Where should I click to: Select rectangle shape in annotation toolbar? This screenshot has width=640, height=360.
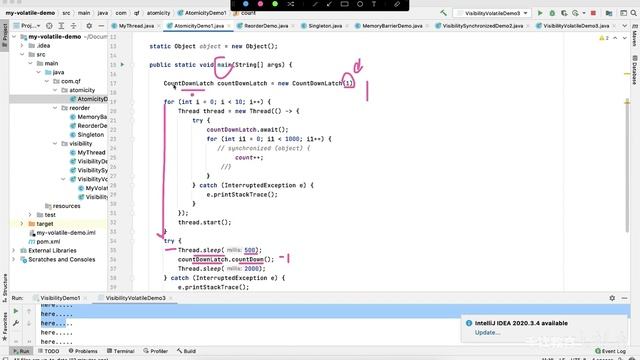coord(344,4)
